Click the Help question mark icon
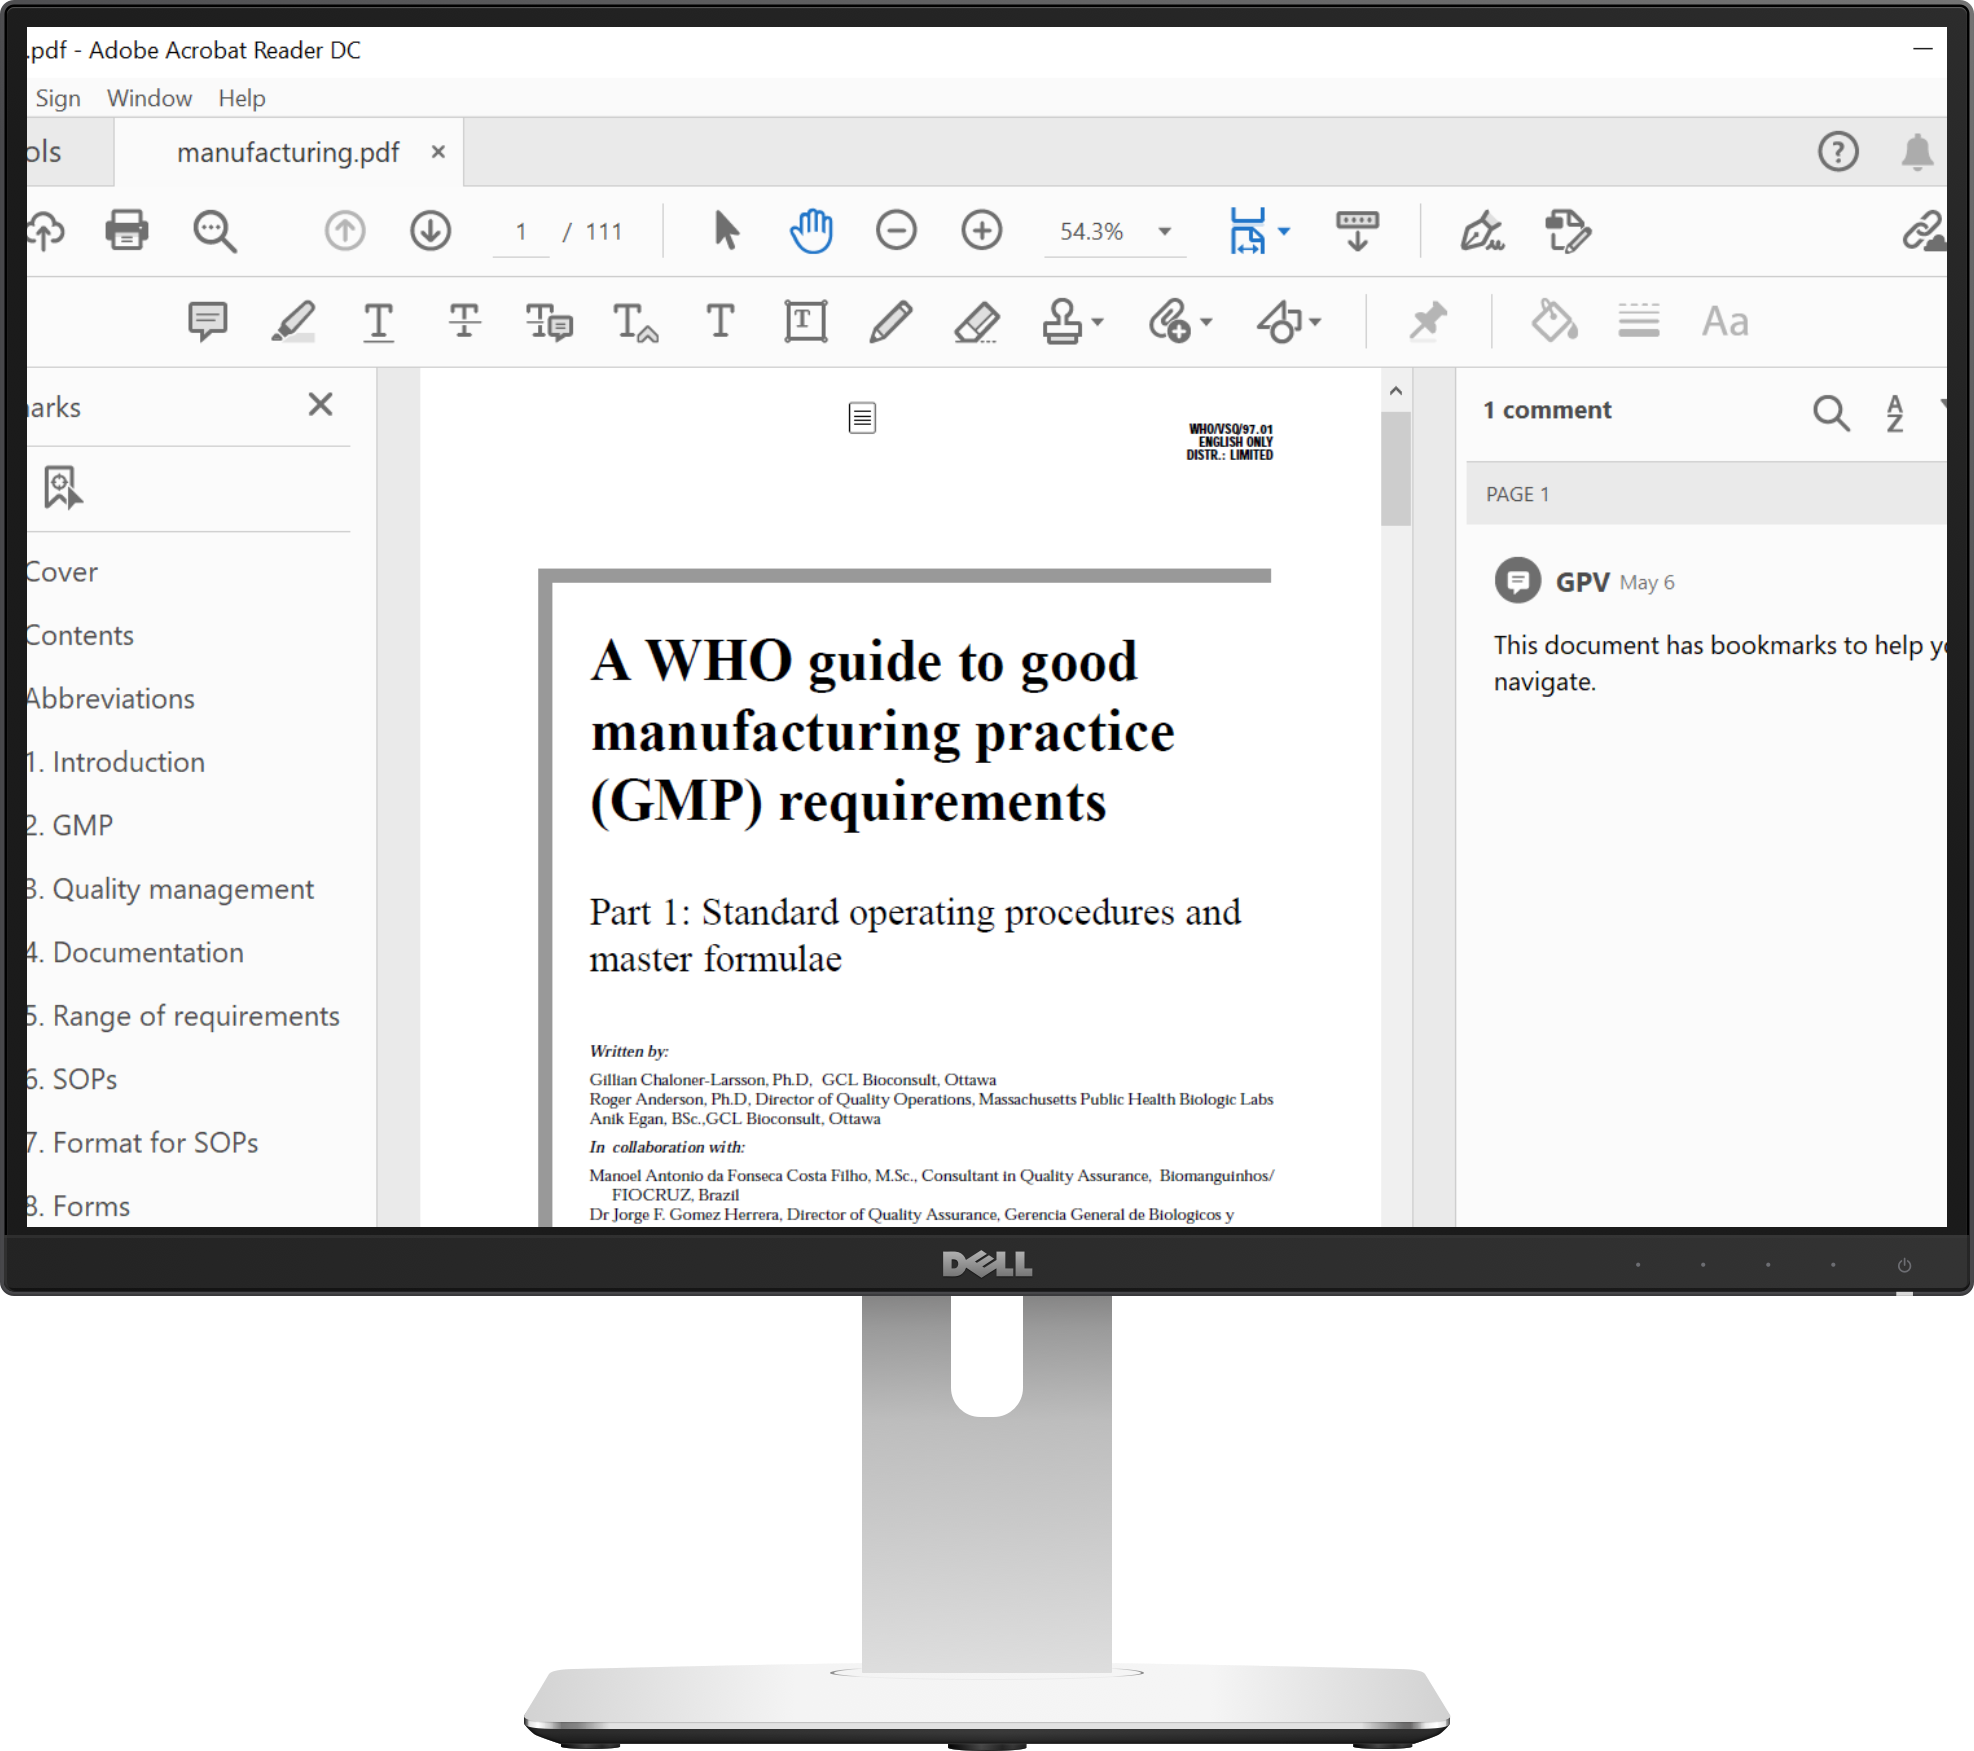This screenshot has width=1974, height=1751. [x=1838, y=152]
